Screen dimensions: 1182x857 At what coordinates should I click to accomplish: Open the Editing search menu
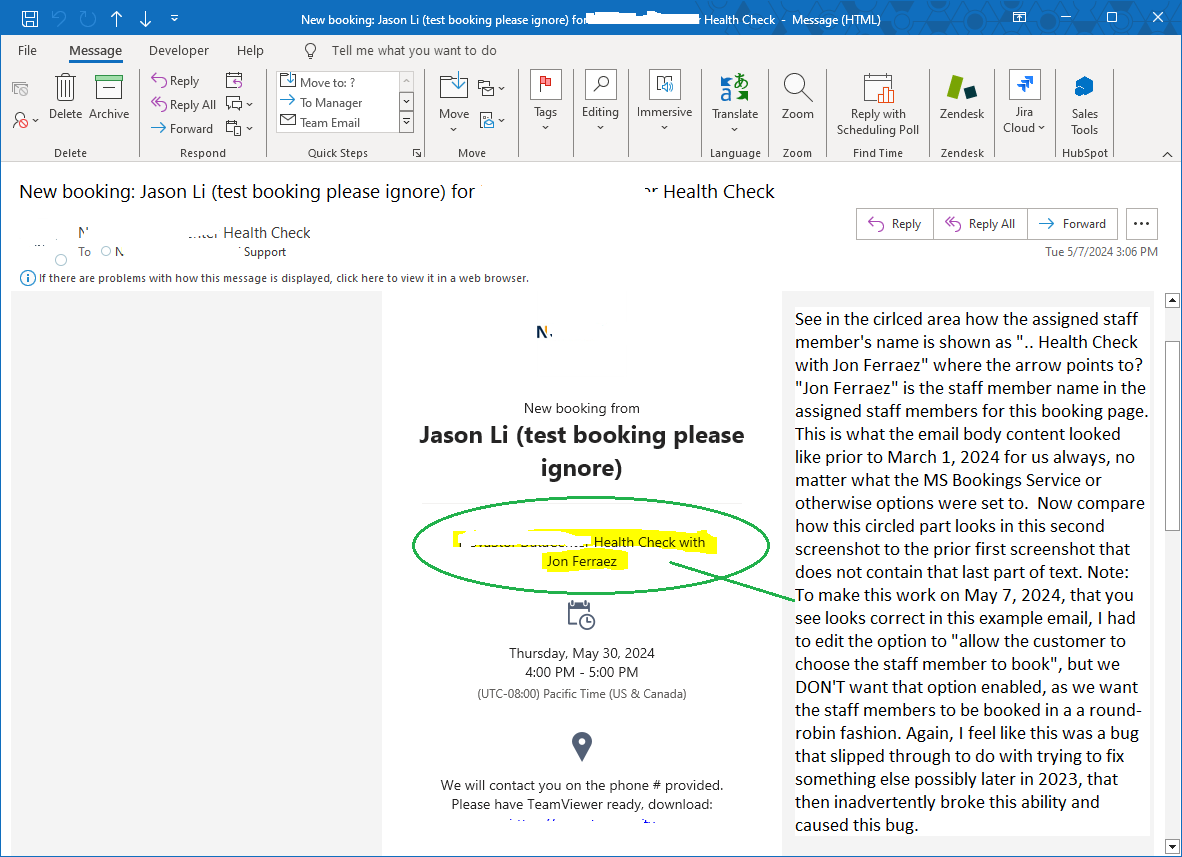click(600, 101)
